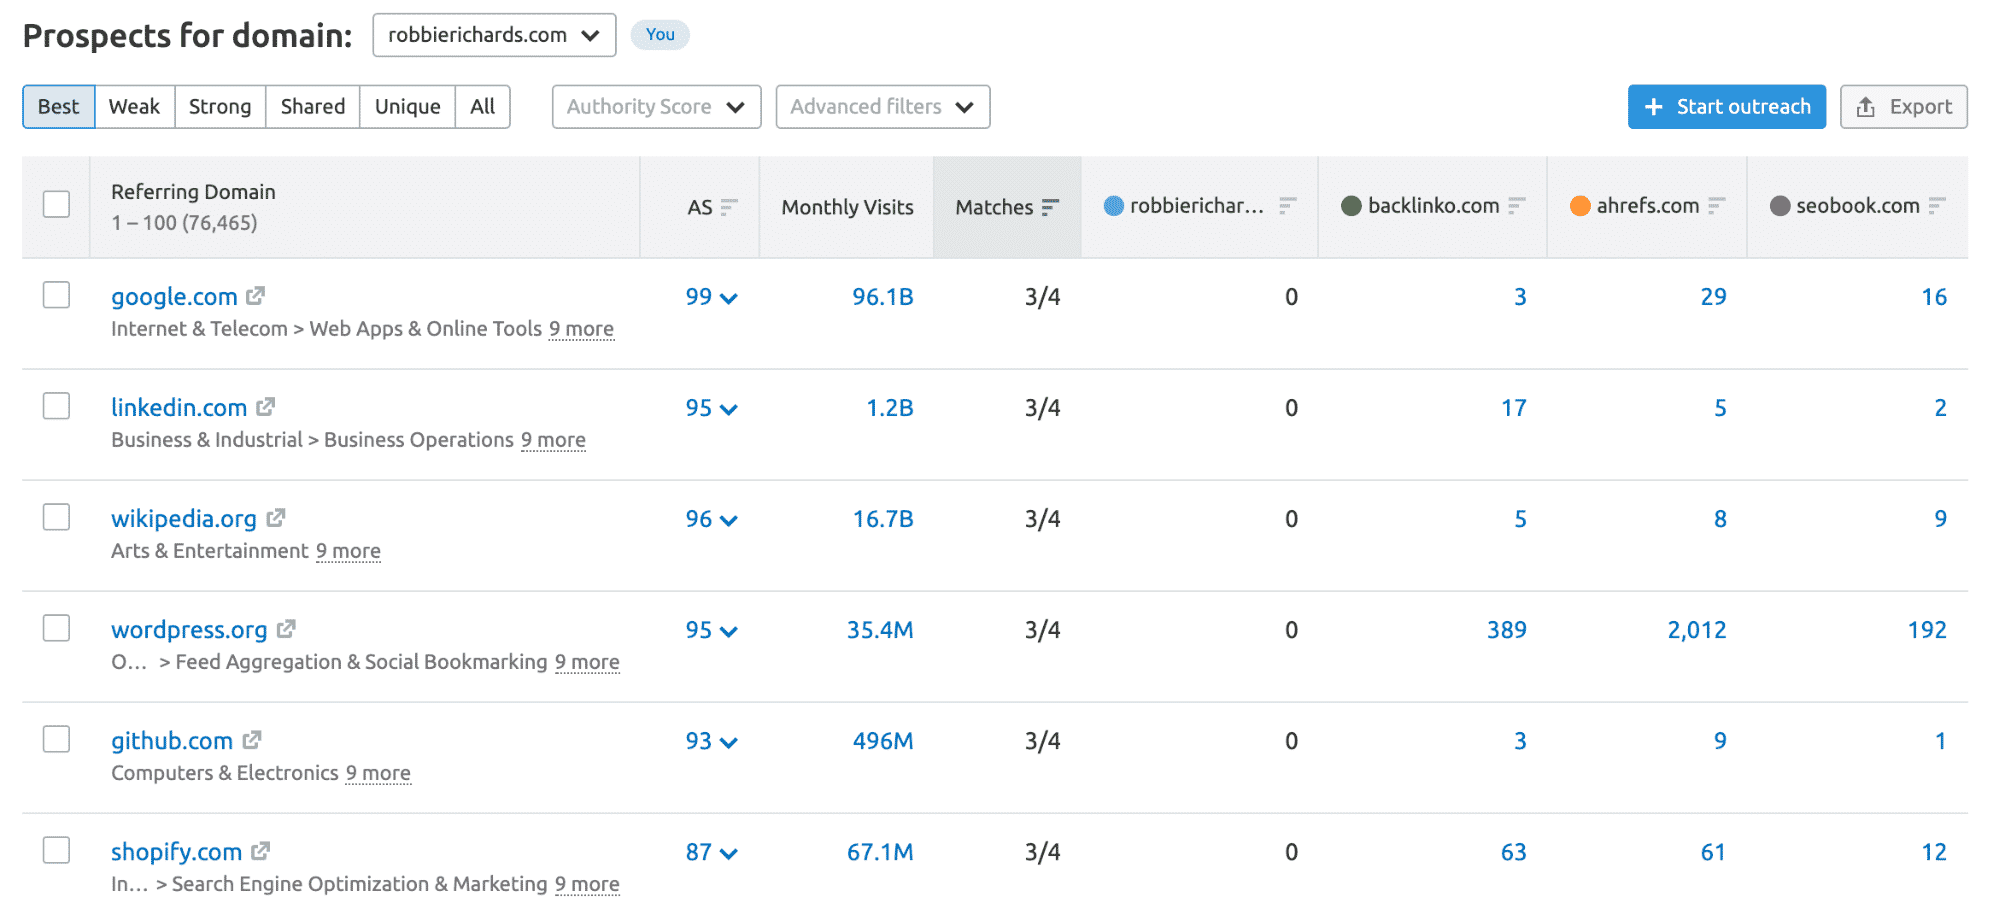Click Matches column sort icon
This screenshot has height=923, width=1999.
click(x=1049, y=207)
